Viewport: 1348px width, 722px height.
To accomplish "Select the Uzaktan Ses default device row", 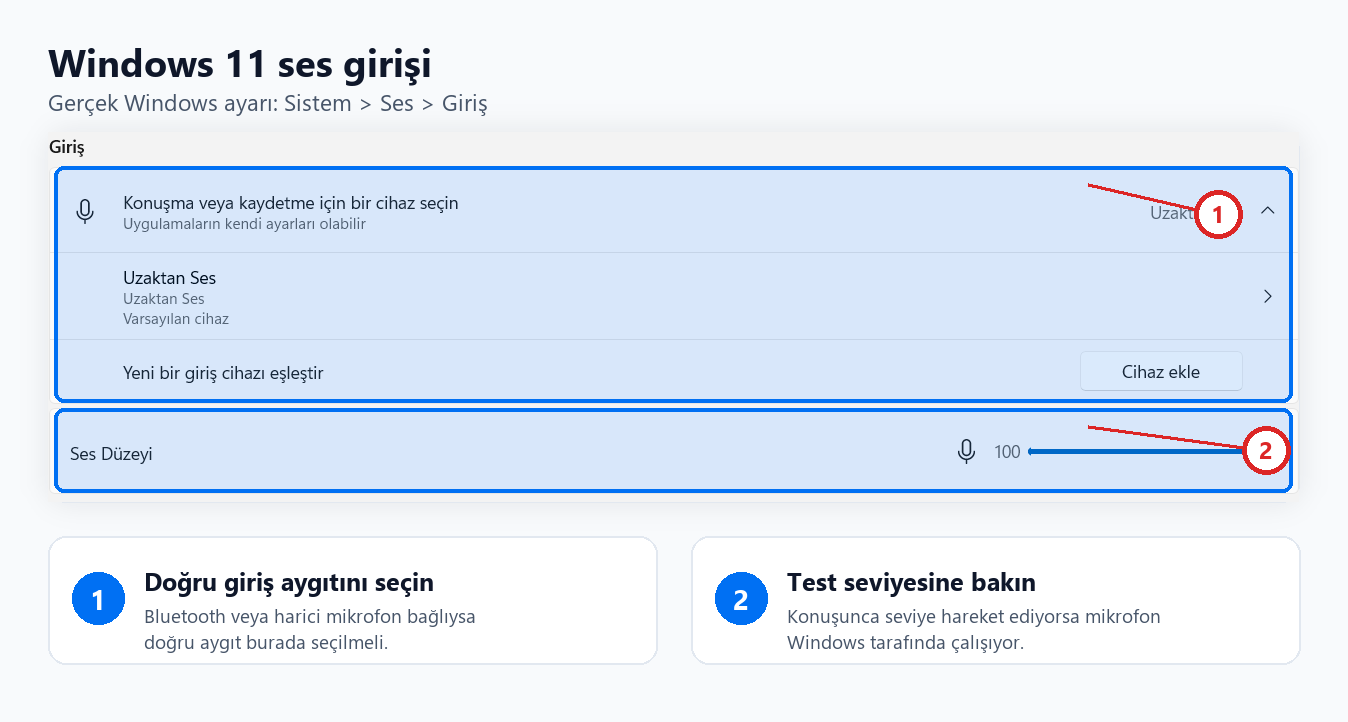I will pyautogui.click(x=673, y=297).
